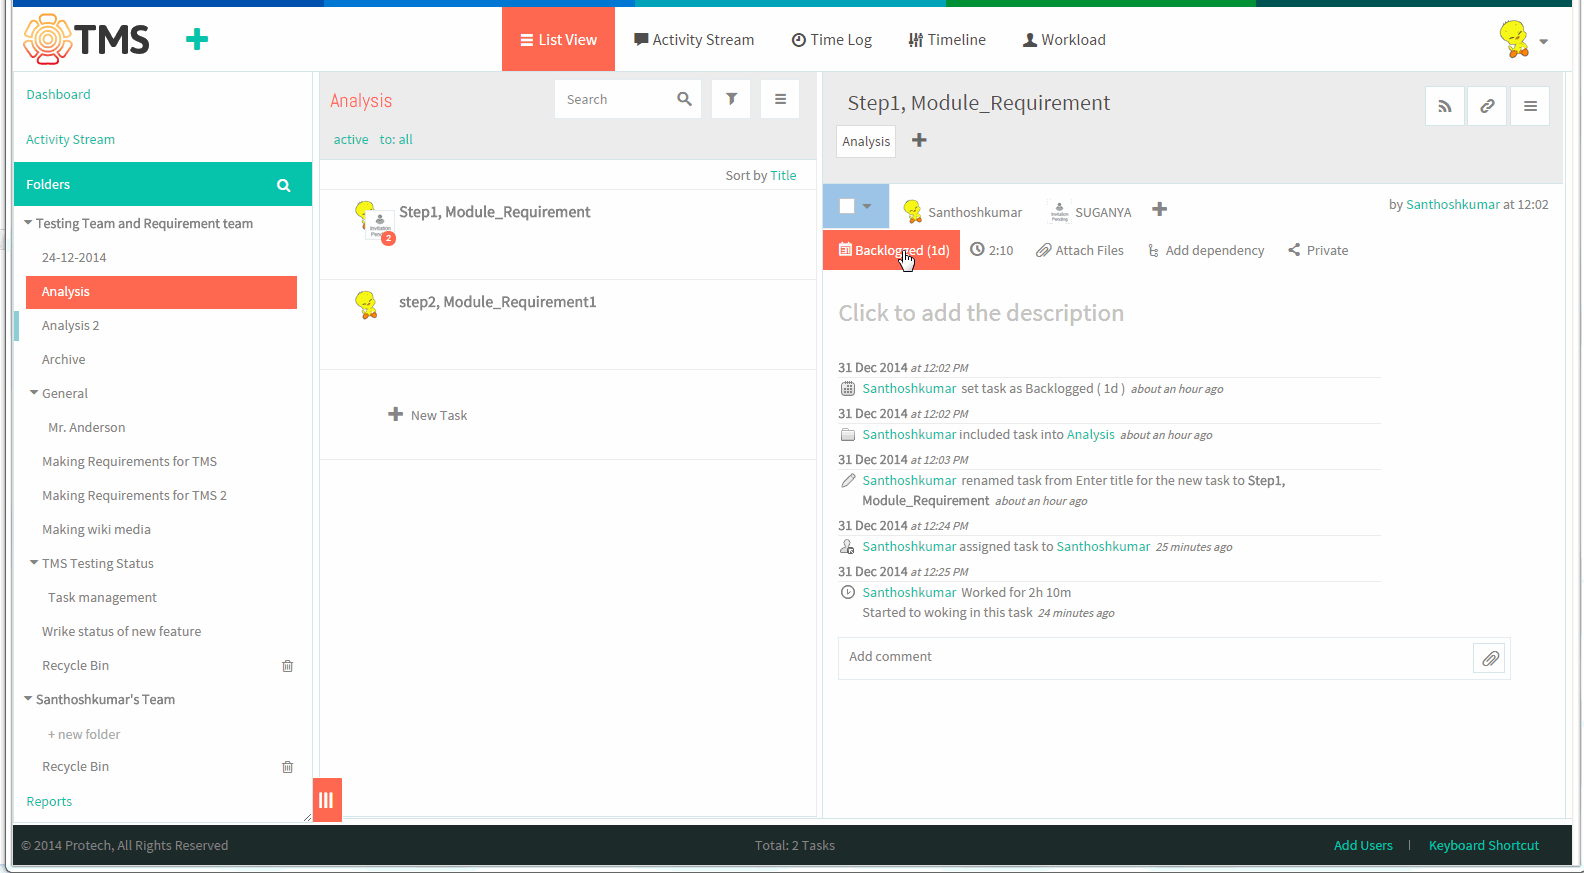This screenshot has width=1584, height=873.
Task: Click the search magnifier icon in task list
Action: [684, 99]
